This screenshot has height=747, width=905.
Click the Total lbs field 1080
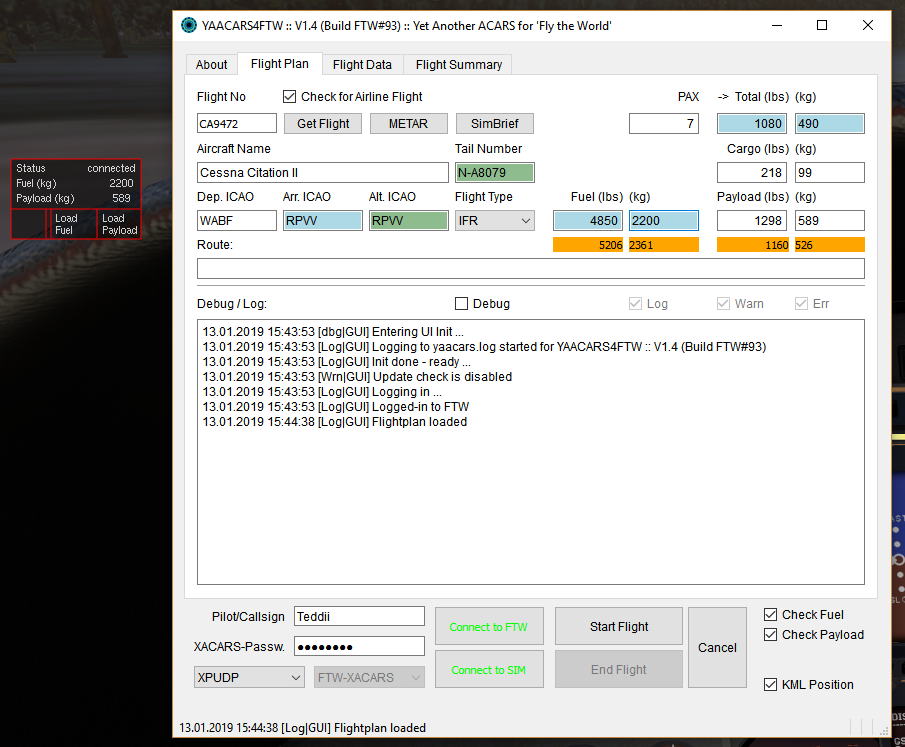click(751, 124)
